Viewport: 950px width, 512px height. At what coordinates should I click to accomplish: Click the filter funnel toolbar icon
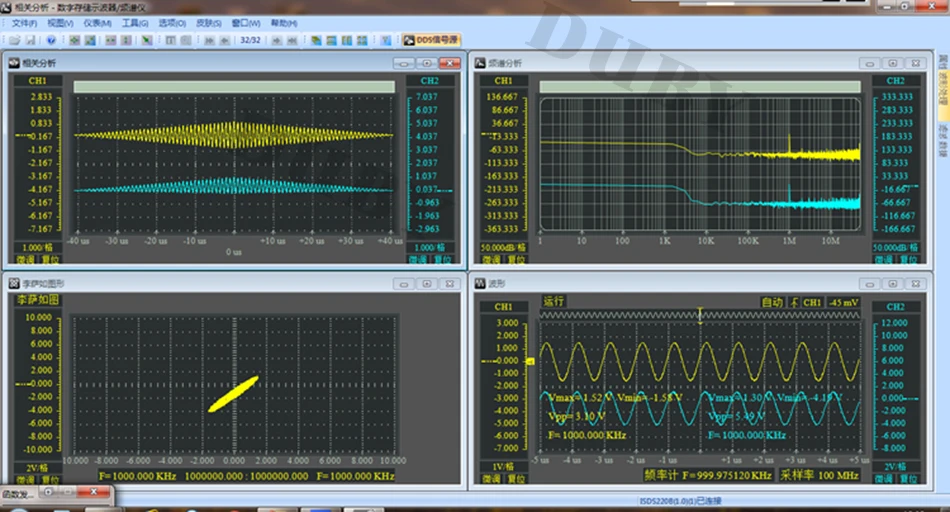pos(386,40)
